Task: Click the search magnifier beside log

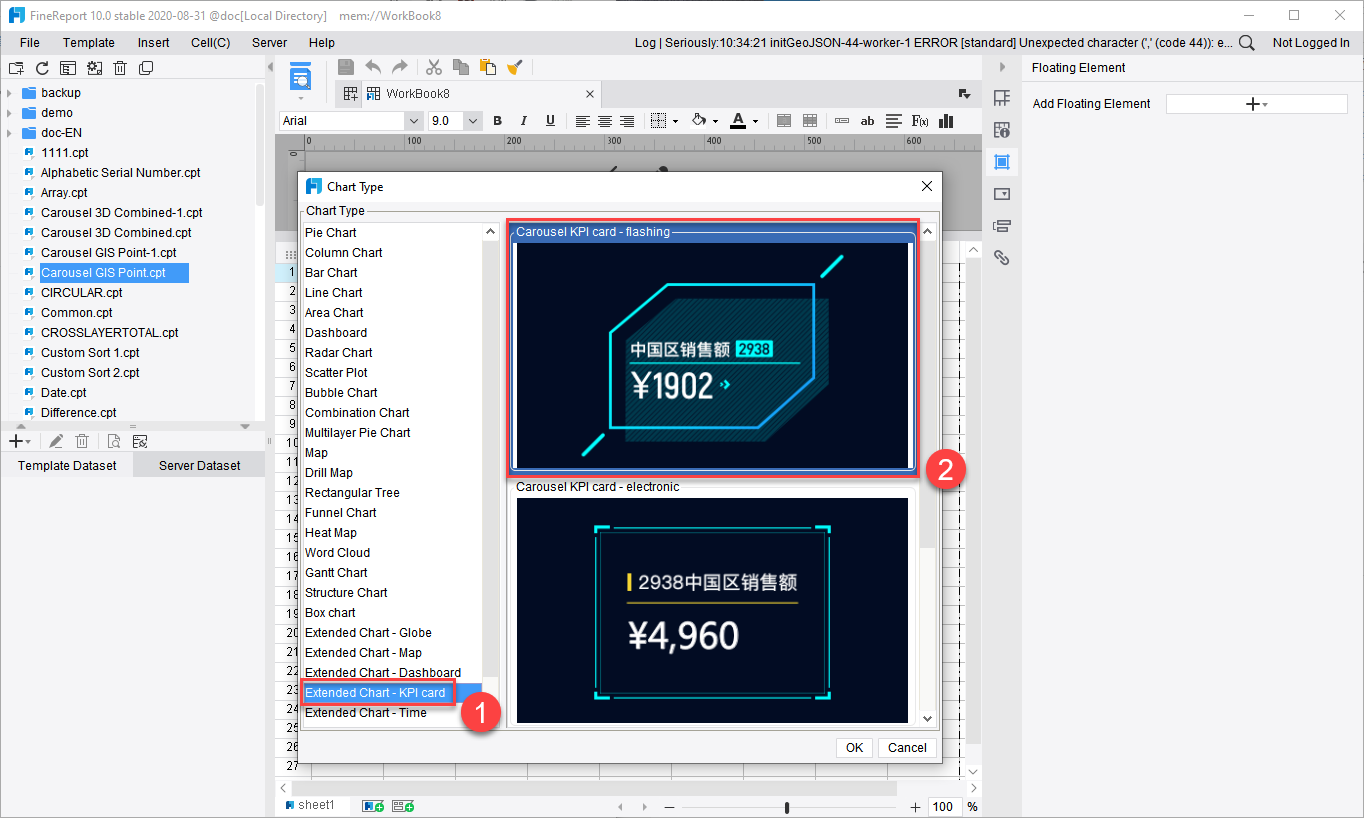Action: click(x=1246, y=43)
